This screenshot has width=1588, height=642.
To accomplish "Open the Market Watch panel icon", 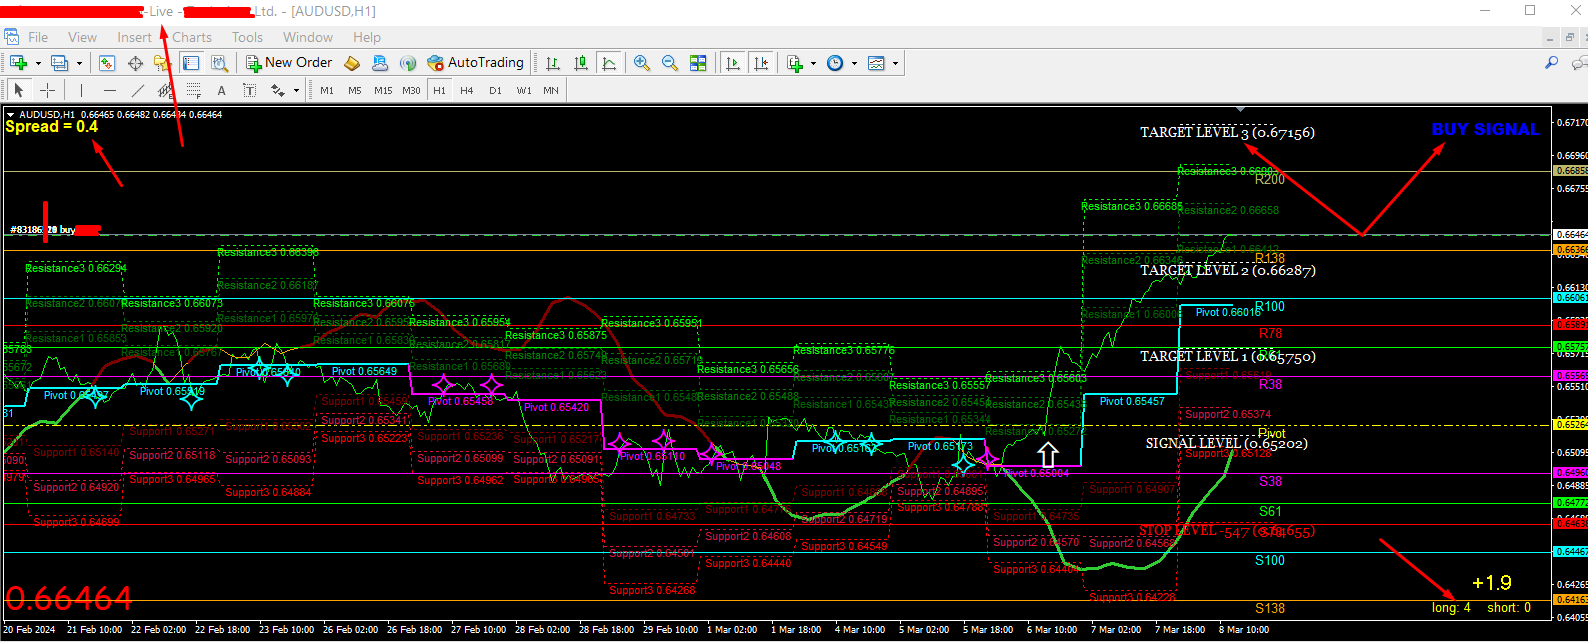I will point(107,63).
